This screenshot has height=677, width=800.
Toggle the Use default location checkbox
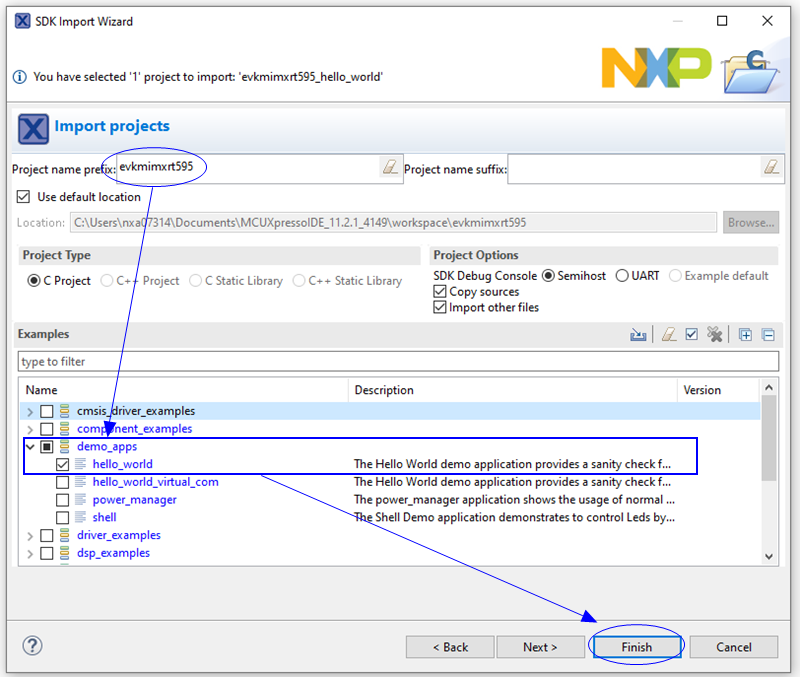[x=23, y=197]
